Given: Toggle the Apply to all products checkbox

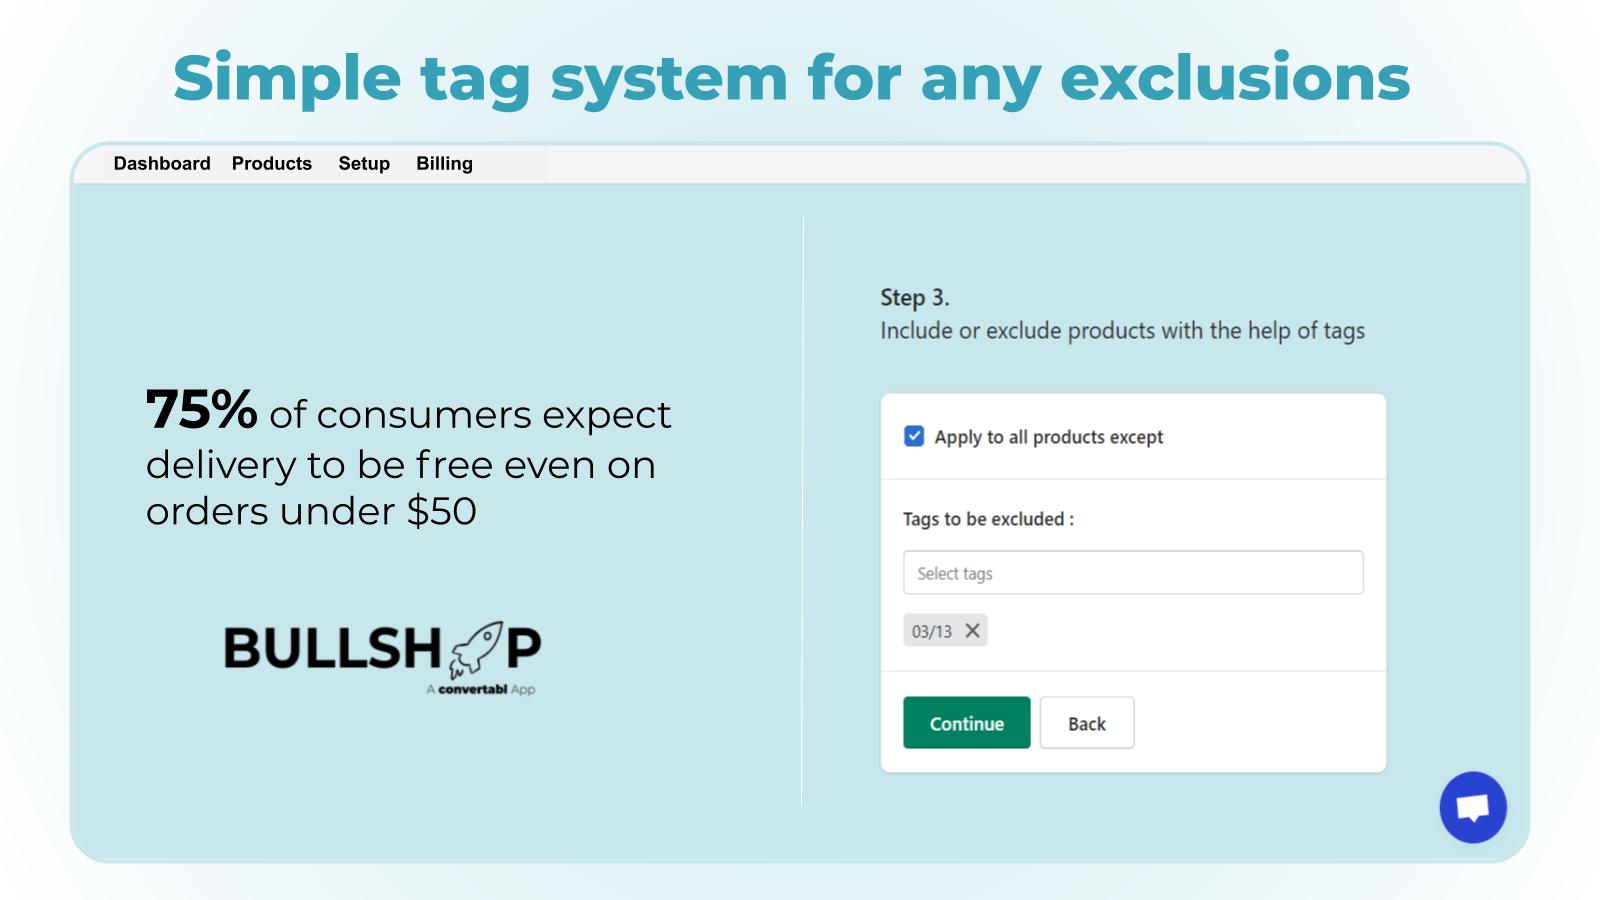Looking at the screenshot, I should pos(914,436).
